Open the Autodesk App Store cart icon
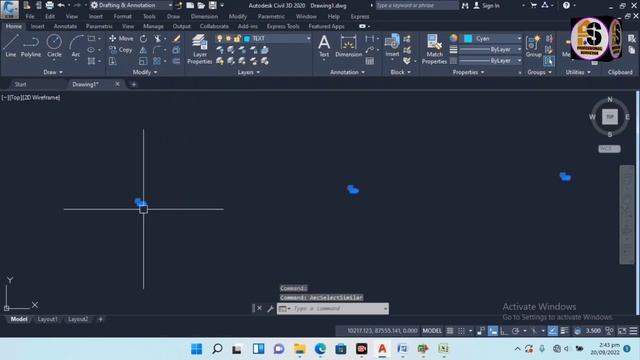This screenshot has width=640, height=360. pos(533,5)
